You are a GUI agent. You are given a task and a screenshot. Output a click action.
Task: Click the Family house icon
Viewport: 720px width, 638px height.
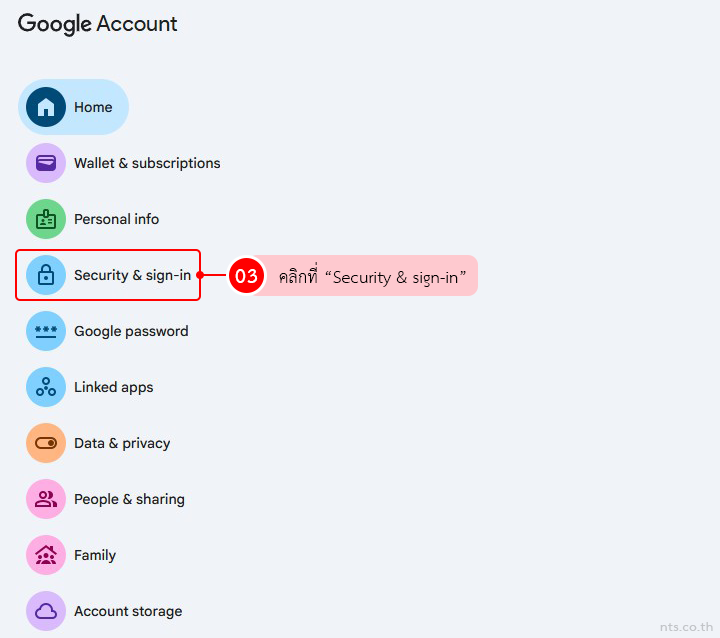[x=46, y=555]
